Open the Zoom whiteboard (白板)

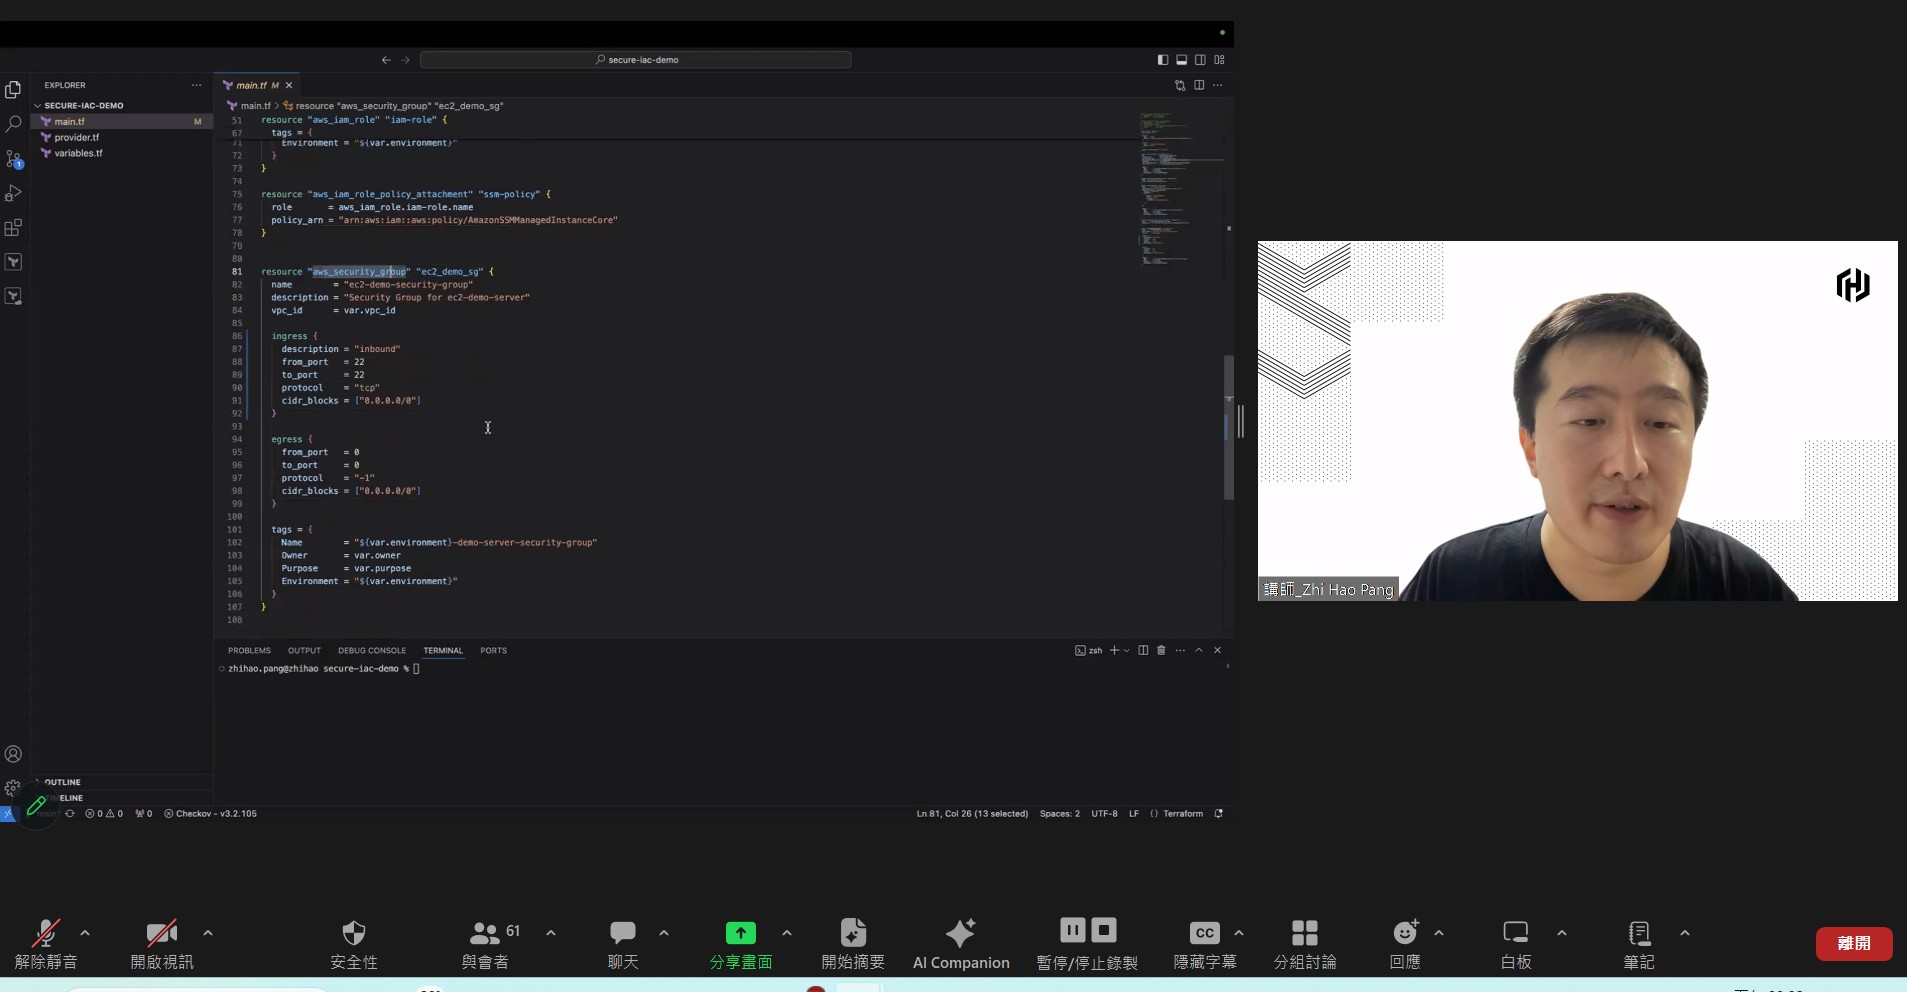click(x=1515, y=944)
